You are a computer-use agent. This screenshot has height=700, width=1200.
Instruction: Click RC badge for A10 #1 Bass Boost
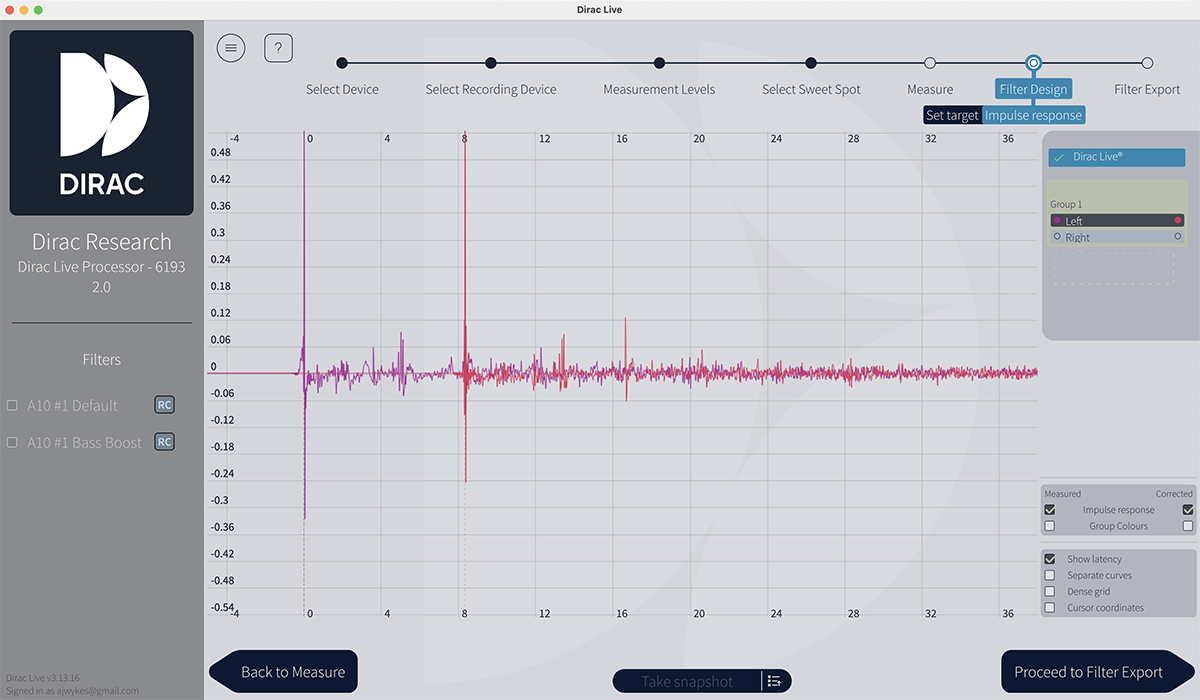coord(164,442)
